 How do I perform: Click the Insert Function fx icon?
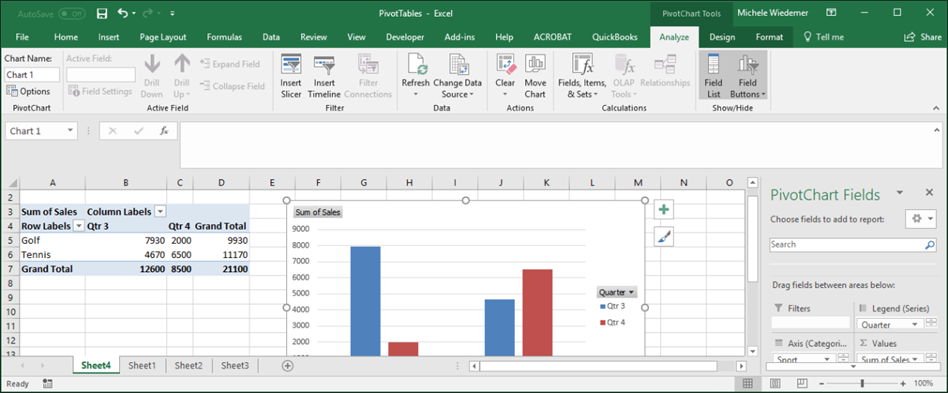pos(164,131)
